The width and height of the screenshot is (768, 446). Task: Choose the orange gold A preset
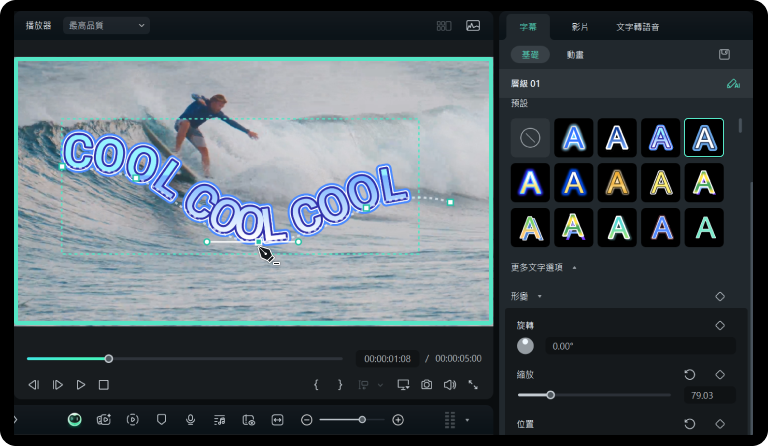pos(617,183)
